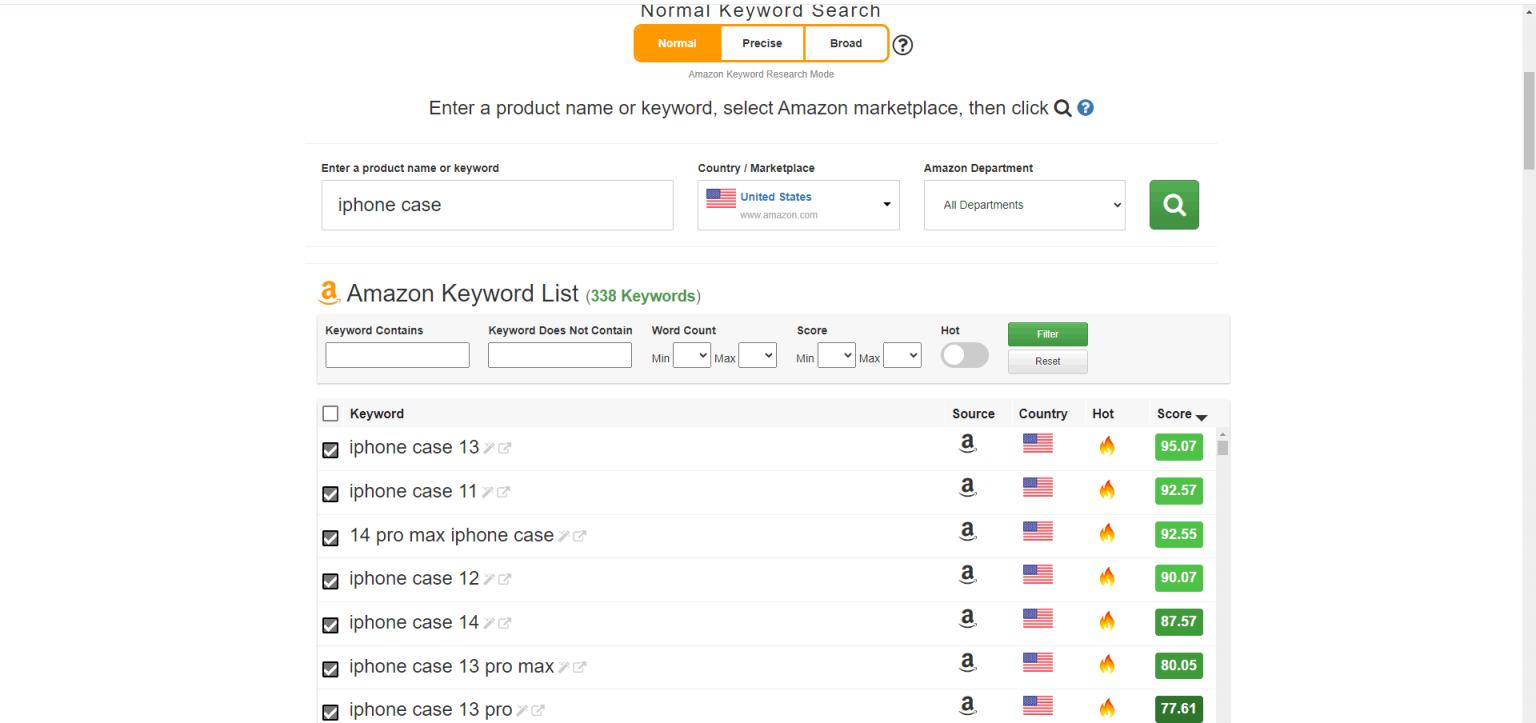The image size is (1536, 723).
Task: Click the US flag in 14 pro max iphone case row
Action: click(x=1038, y=531)
